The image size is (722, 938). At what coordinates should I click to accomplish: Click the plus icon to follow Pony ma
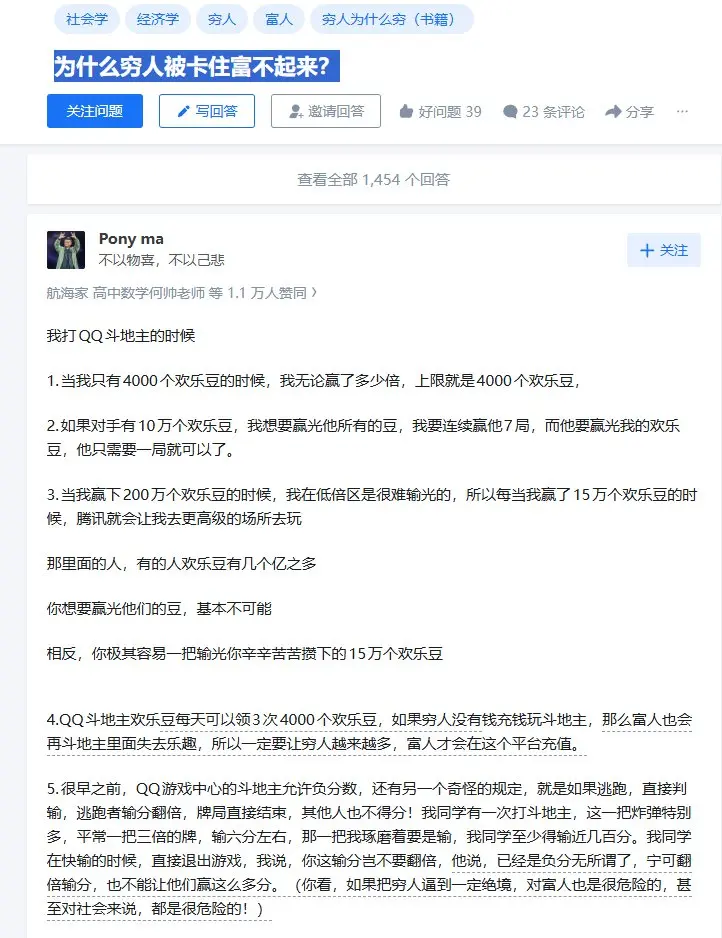click(647, 250)
